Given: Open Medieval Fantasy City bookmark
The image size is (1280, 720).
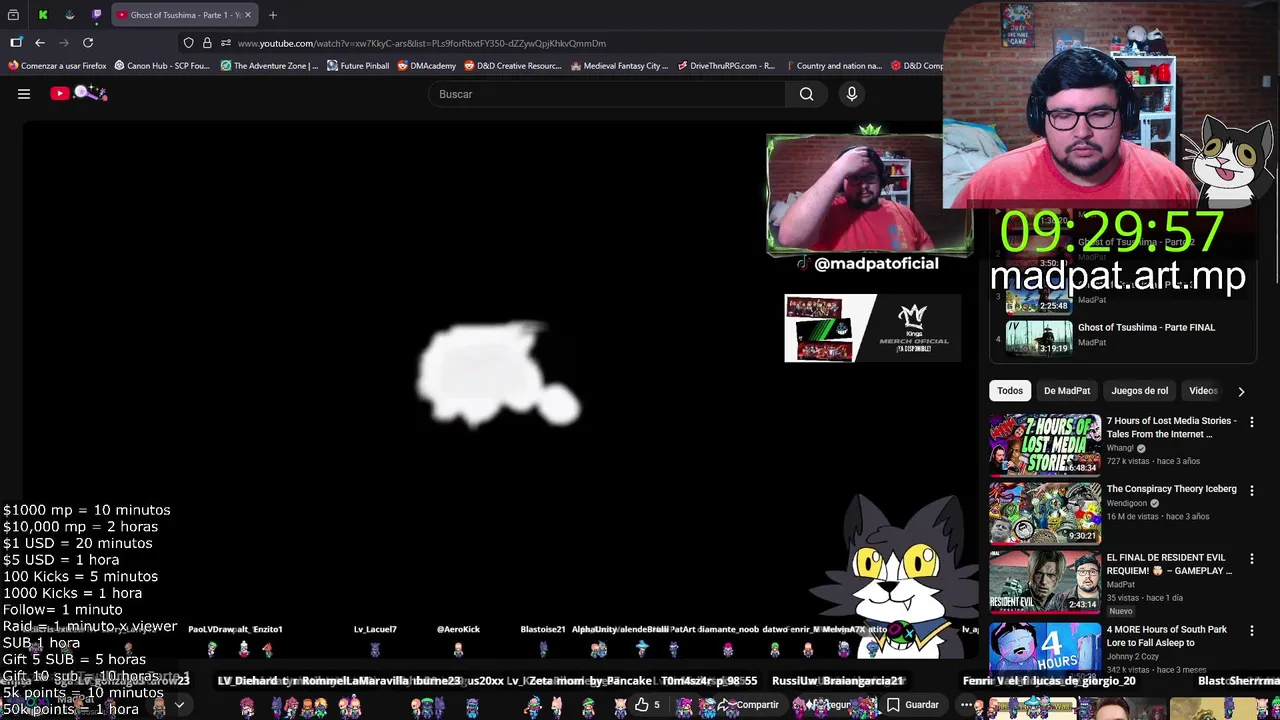Looking at the screenshot, I should [619, 66].
